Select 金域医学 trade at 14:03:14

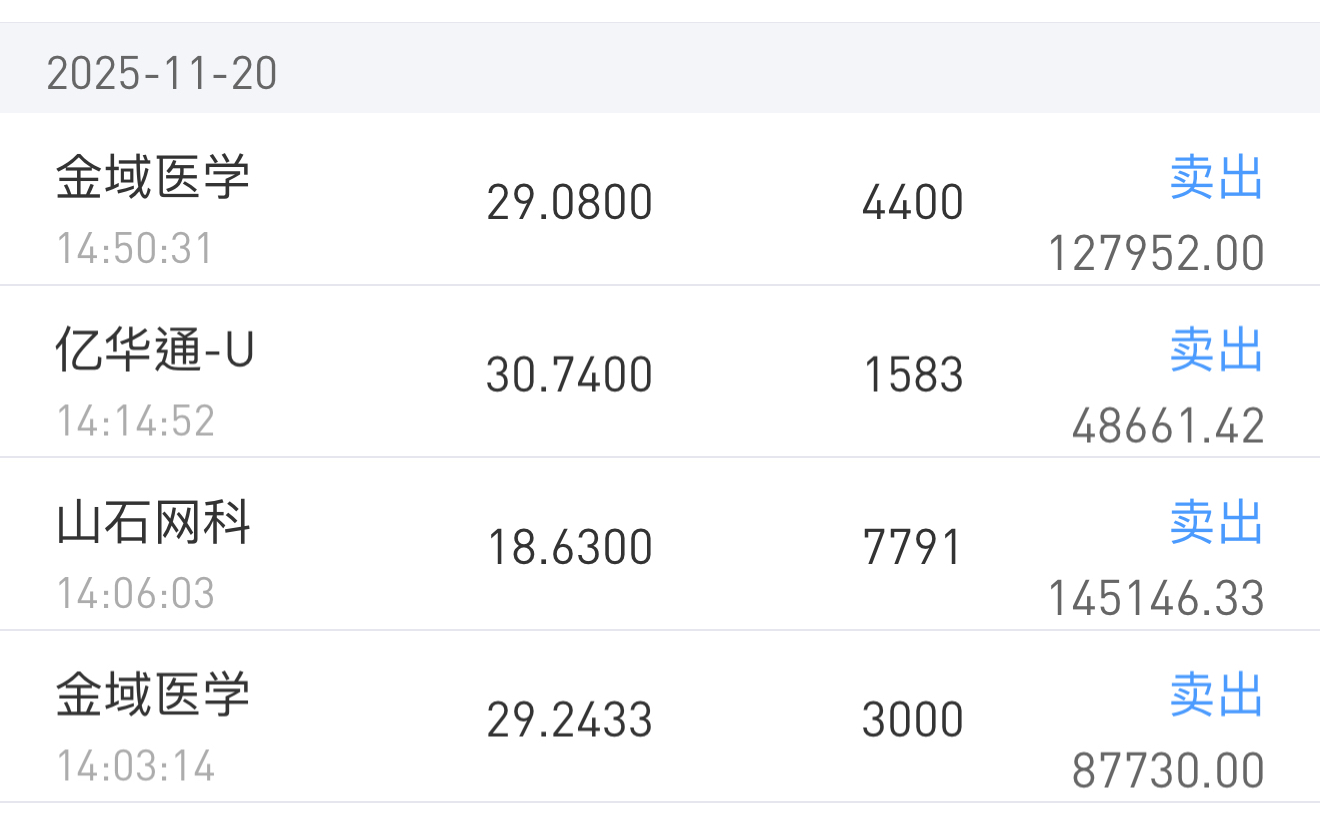click(660, 716)
